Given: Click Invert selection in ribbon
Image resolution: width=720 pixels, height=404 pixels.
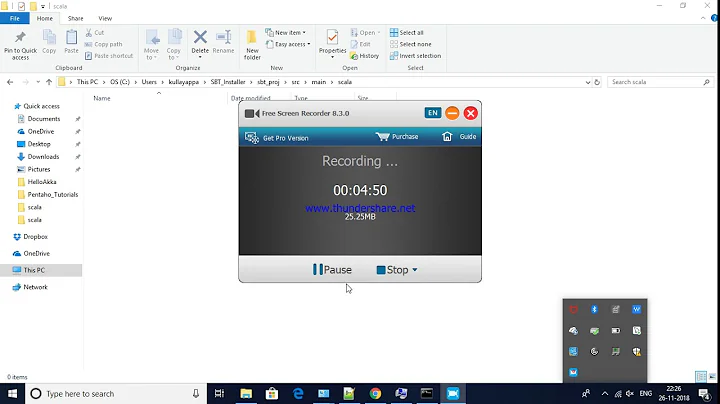Looking at the screenshot, I should 415,56.
